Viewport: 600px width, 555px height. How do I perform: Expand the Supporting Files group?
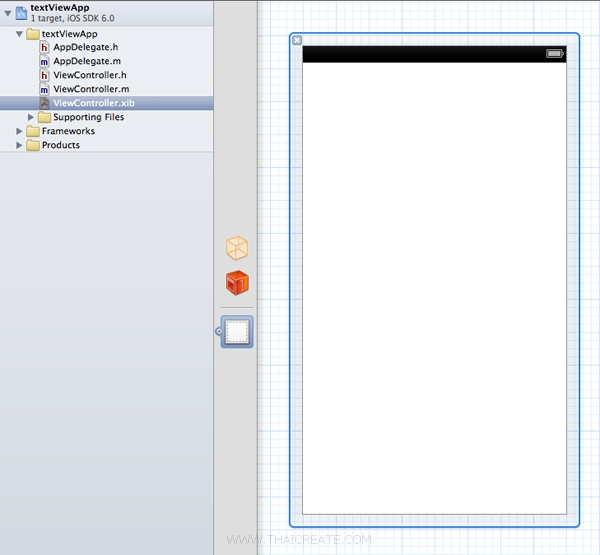[31, 117]
